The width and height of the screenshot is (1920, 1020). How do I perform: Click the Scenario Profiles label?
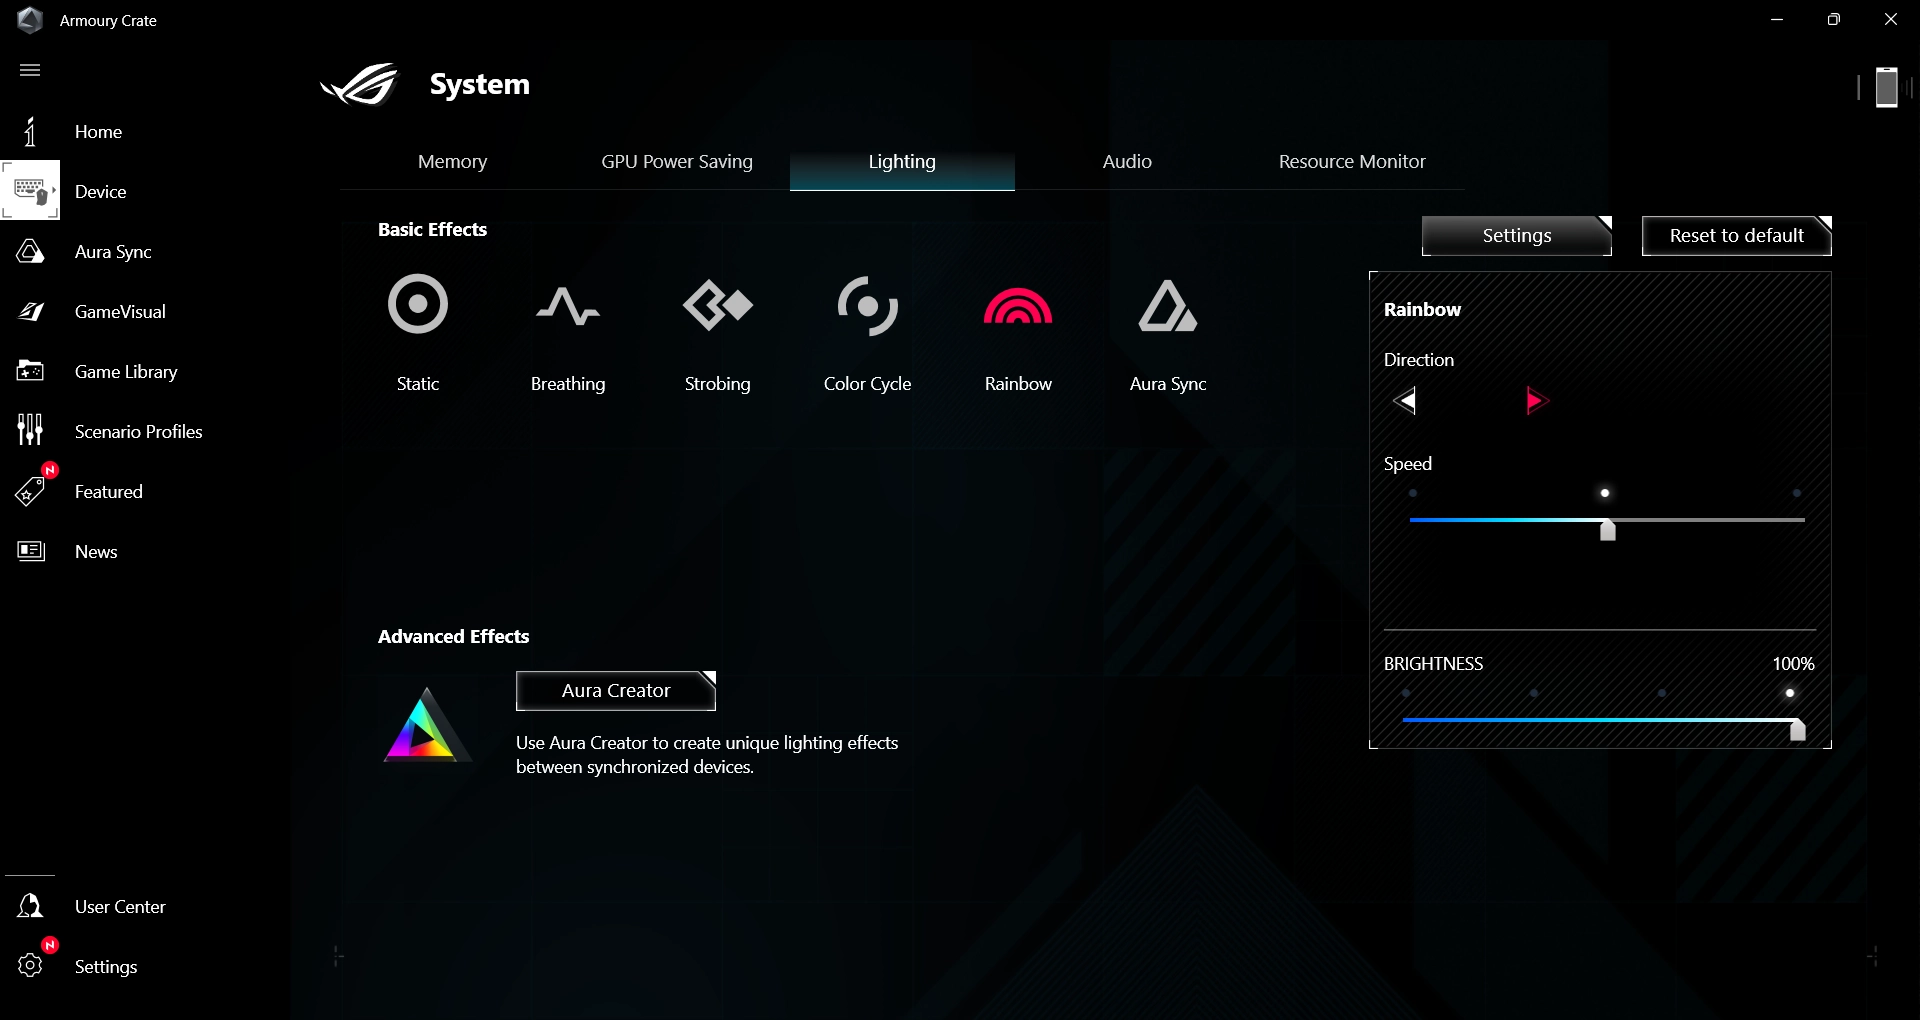click(139, 432)
